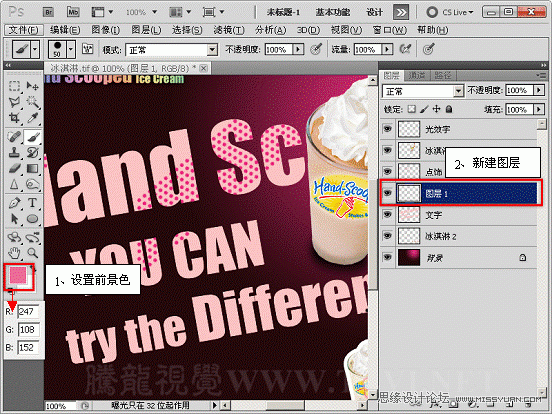Viewport: 552px width, 414px height.
Task: Select the Healing Brush tool
Action: tap(14, 137)
